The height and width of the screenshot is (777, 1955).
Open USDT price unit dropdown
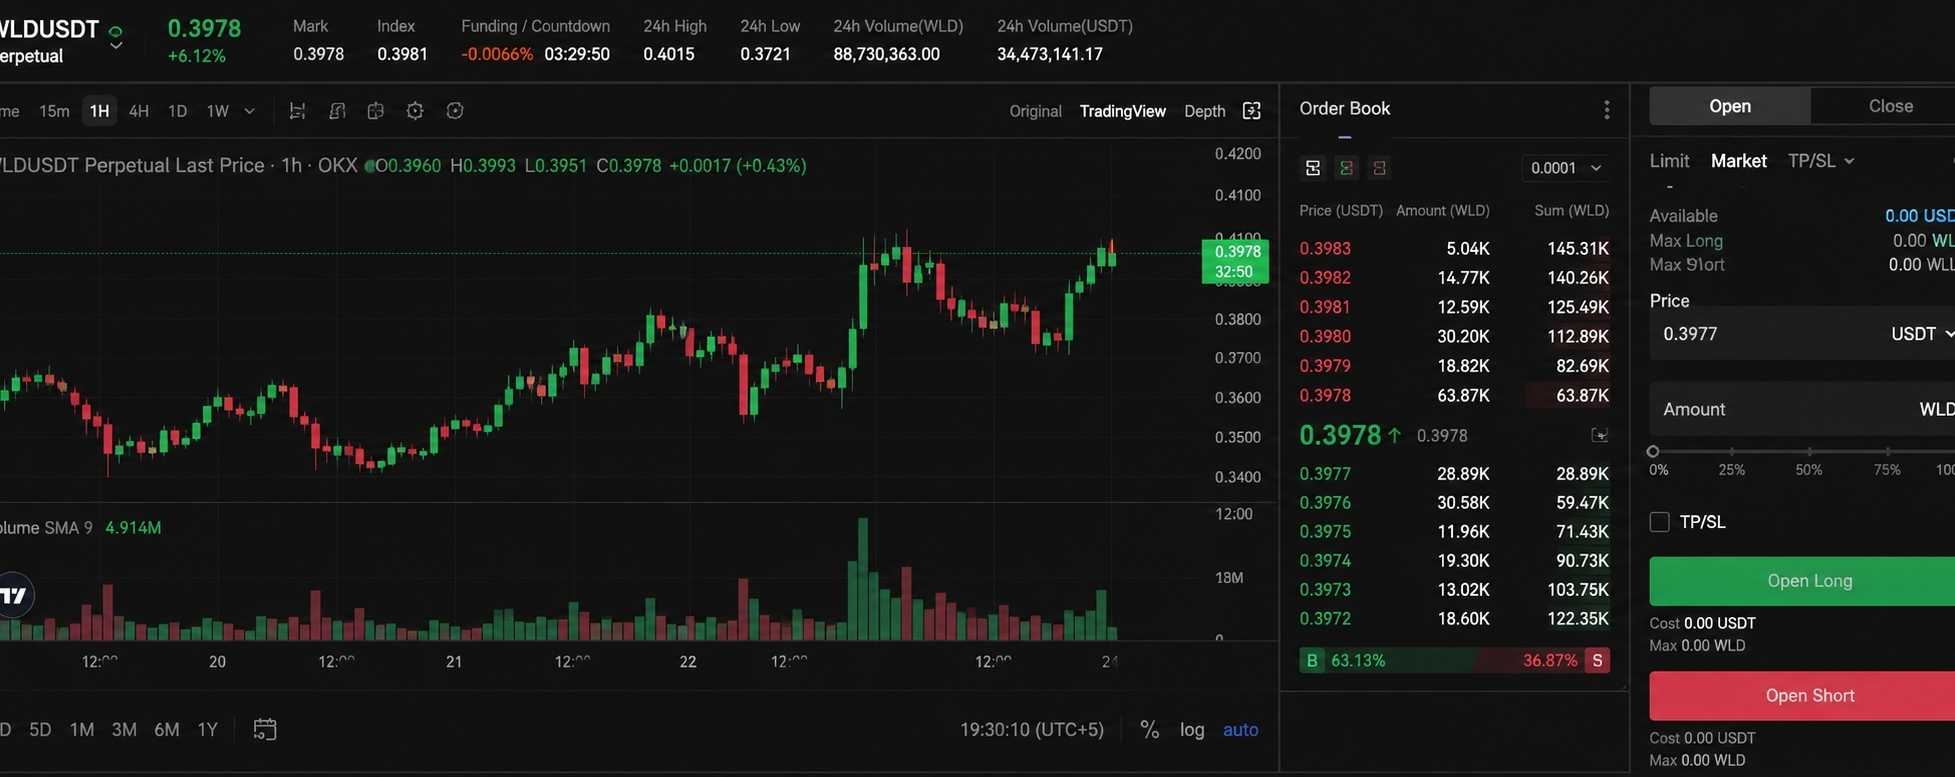click(1921, 334)
